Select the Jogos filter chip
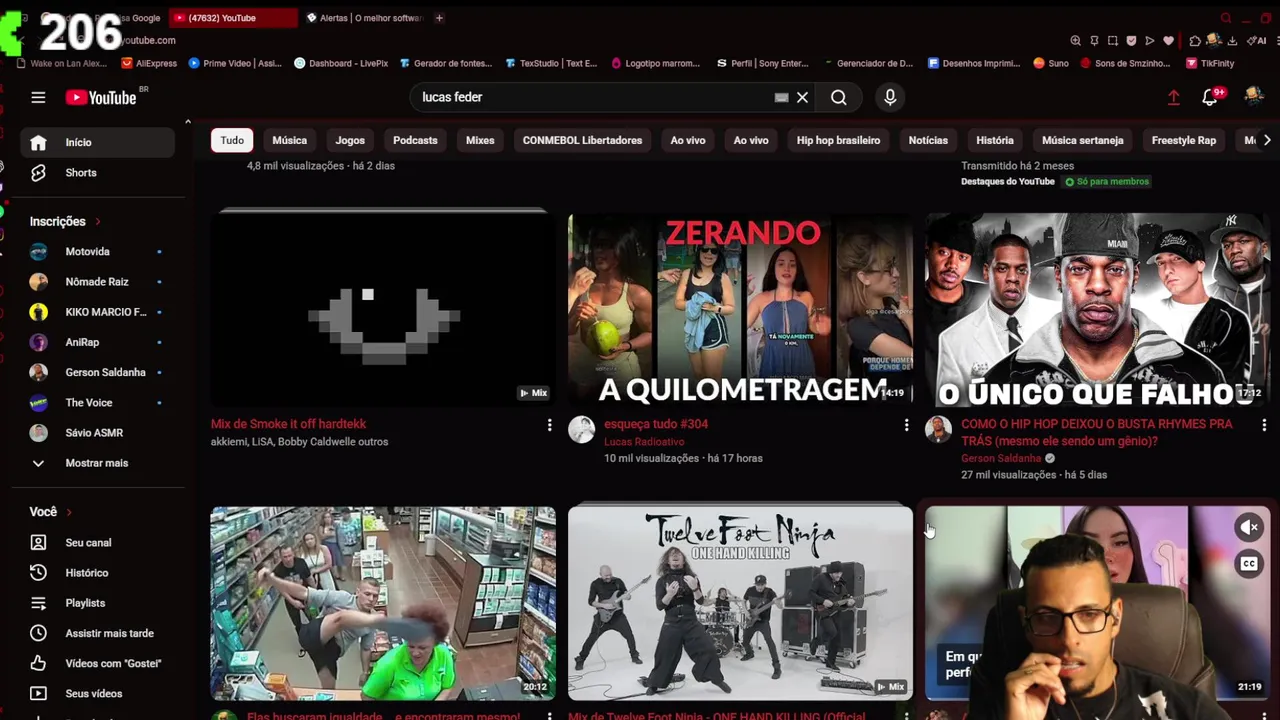The width and height of the screenshot is (1280, 720). (350, 140)
